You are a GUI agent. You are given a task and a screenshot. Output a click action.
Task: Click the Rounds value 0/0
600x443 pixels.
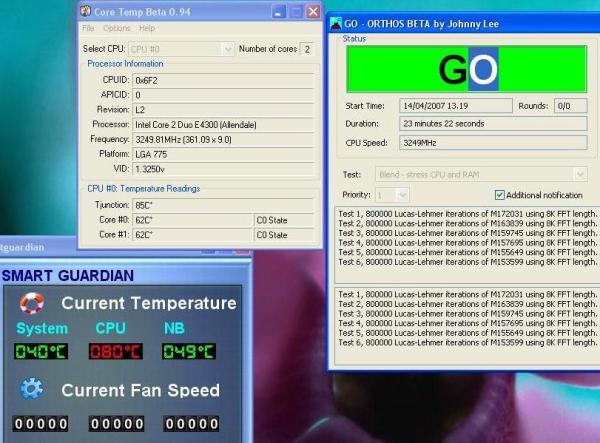pyautogui.click(x=571, y=106)
